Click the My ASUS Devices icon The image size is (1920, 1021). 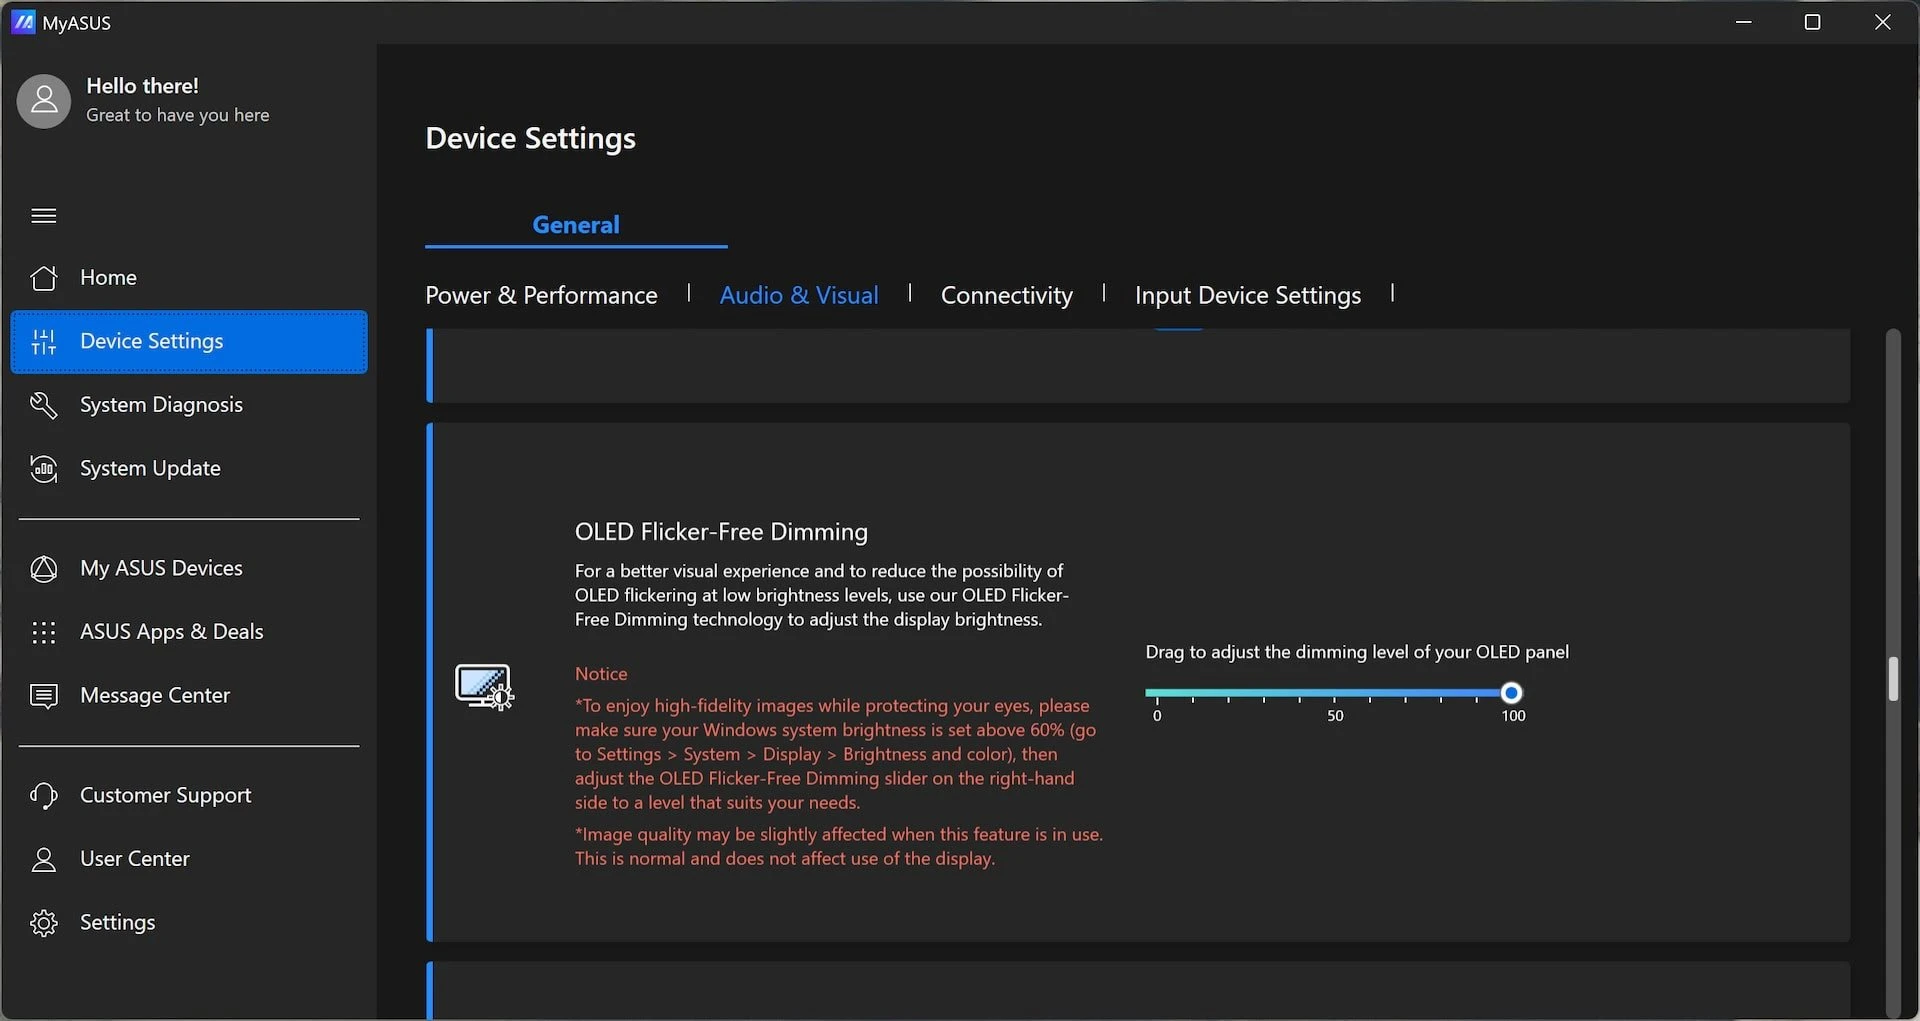(44, 569)
